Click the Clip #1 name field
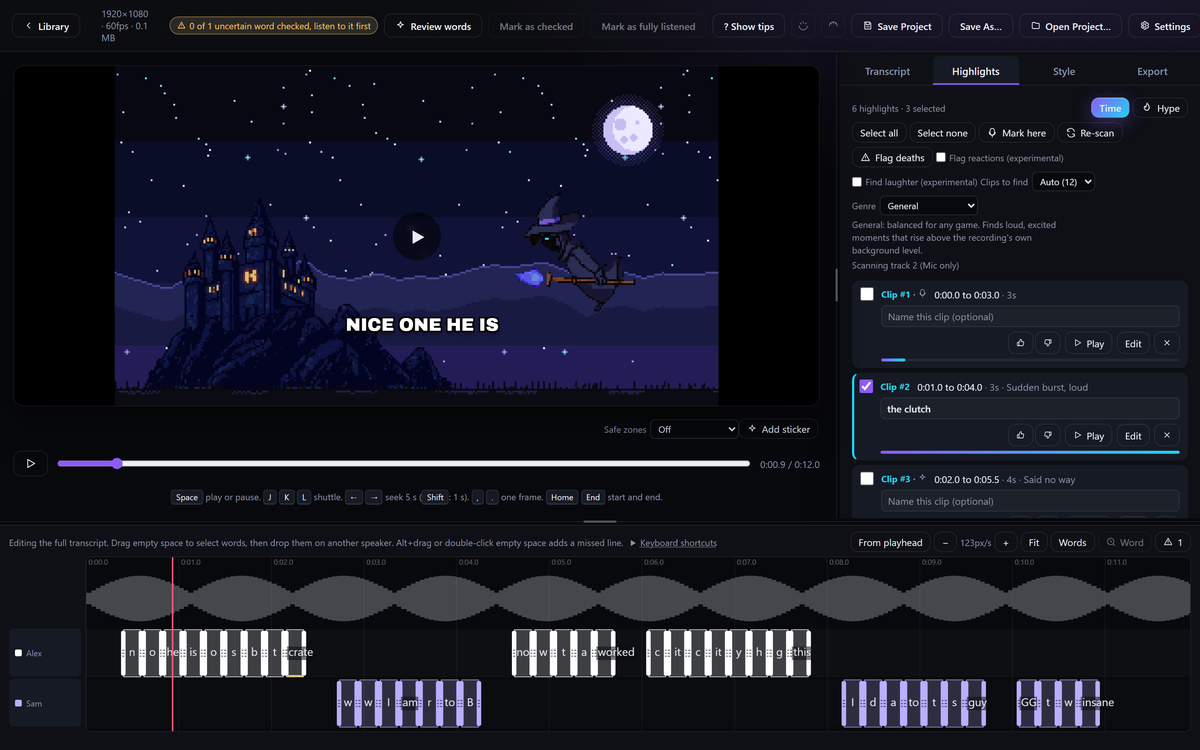Image resolution: width=1200 pixels, height=750 pixels. point(1030,317)
